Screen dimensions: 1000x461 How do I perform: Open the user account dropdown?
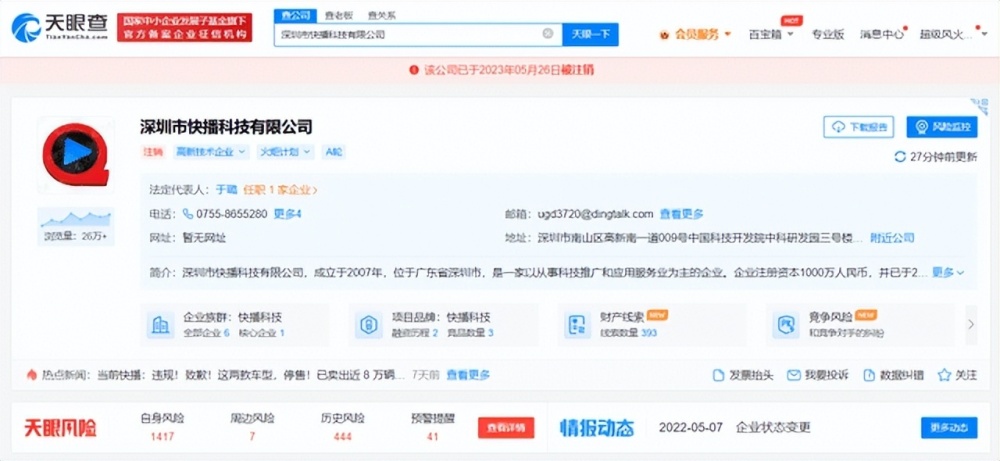[952, 34]
